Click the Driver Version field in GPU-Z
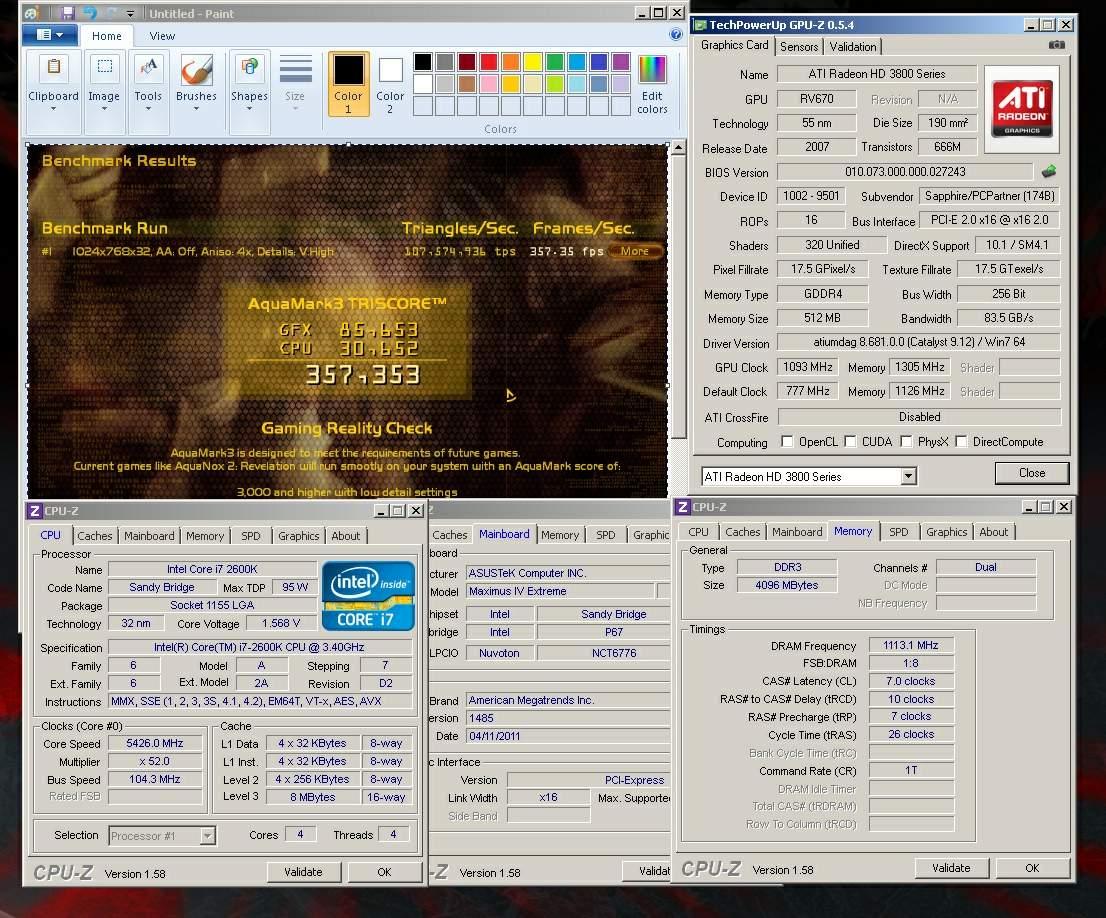The width and height of the screenshot is (1106, 918). pyautogui.click(x=918, y=342)
